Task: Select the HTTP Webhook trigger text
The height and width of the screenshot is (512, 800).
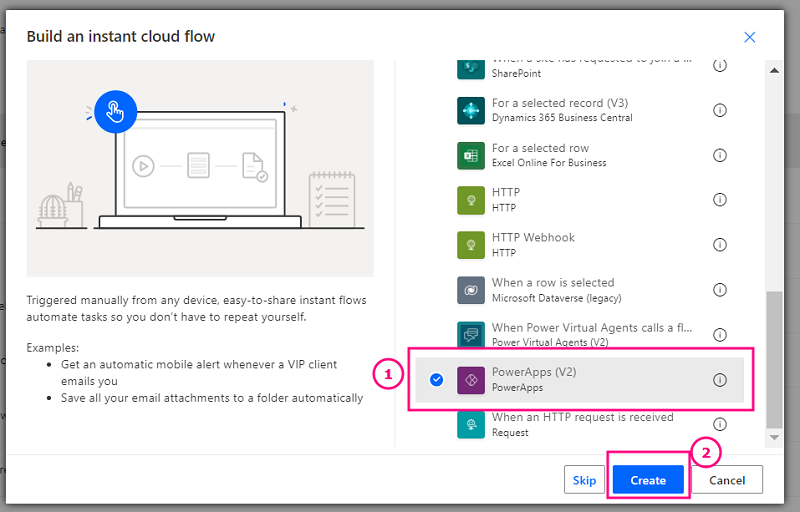Action: click(533, 238)
